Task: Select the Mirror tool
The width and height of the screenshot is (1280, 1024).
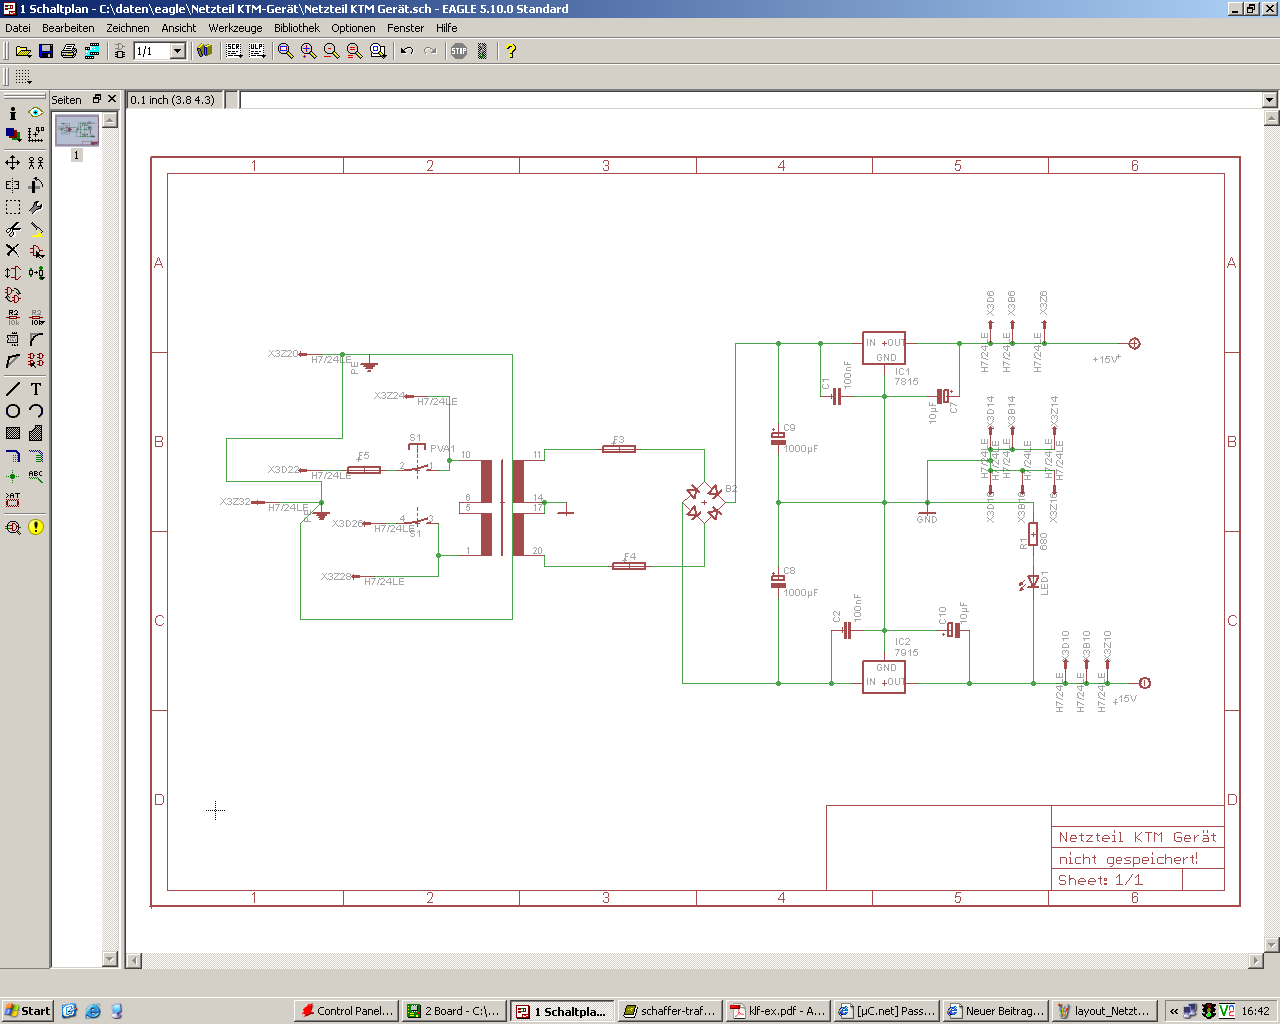Action: point(13,185)
